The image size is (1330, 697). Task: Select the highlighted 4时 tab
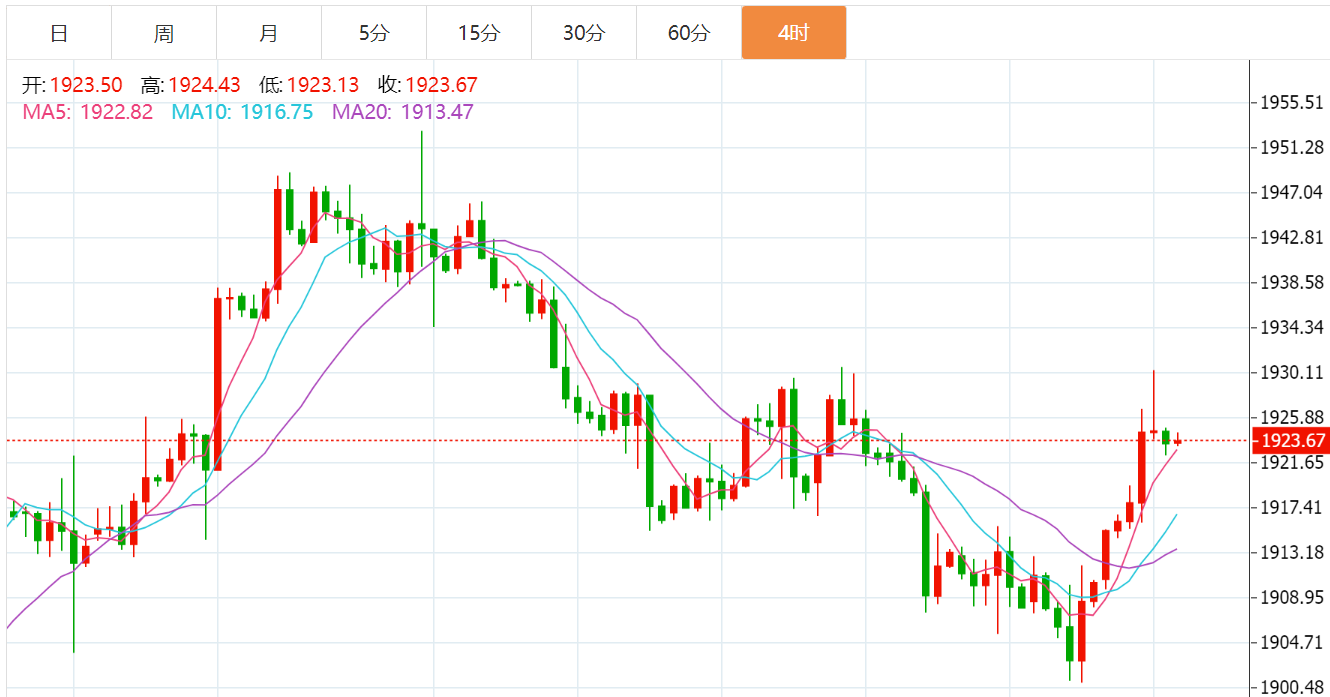pos(794,33)
